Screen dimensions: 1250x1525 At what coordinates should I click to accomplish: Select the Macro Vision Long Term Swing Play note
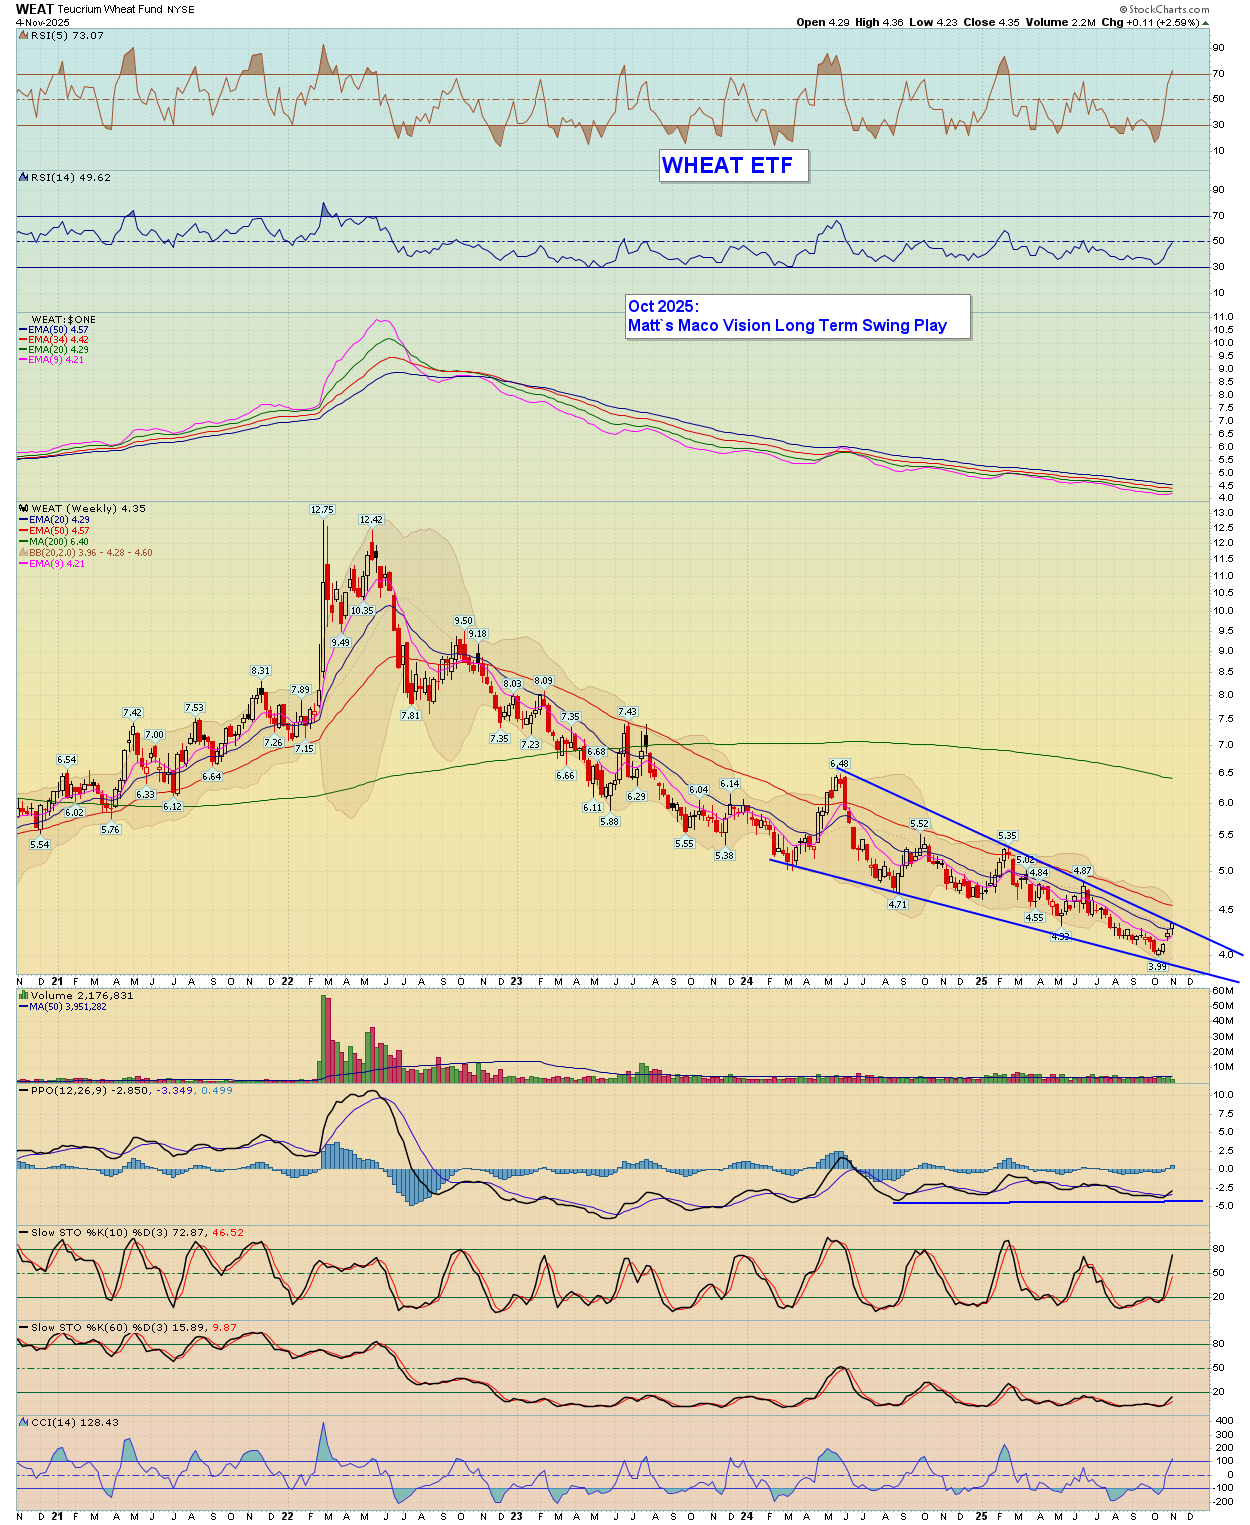point(797,316)
